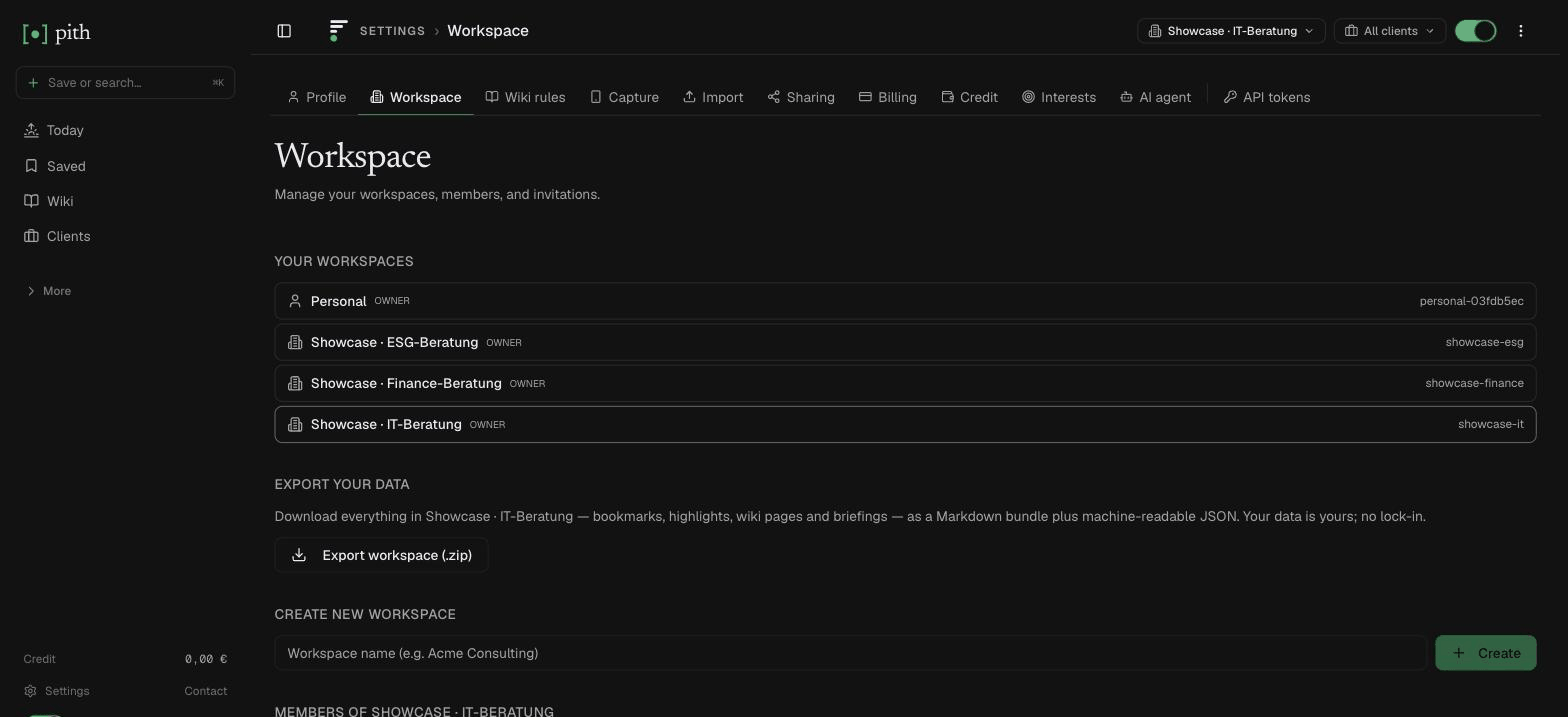Click the SETTINGS breadcrumb

[392, 31]
